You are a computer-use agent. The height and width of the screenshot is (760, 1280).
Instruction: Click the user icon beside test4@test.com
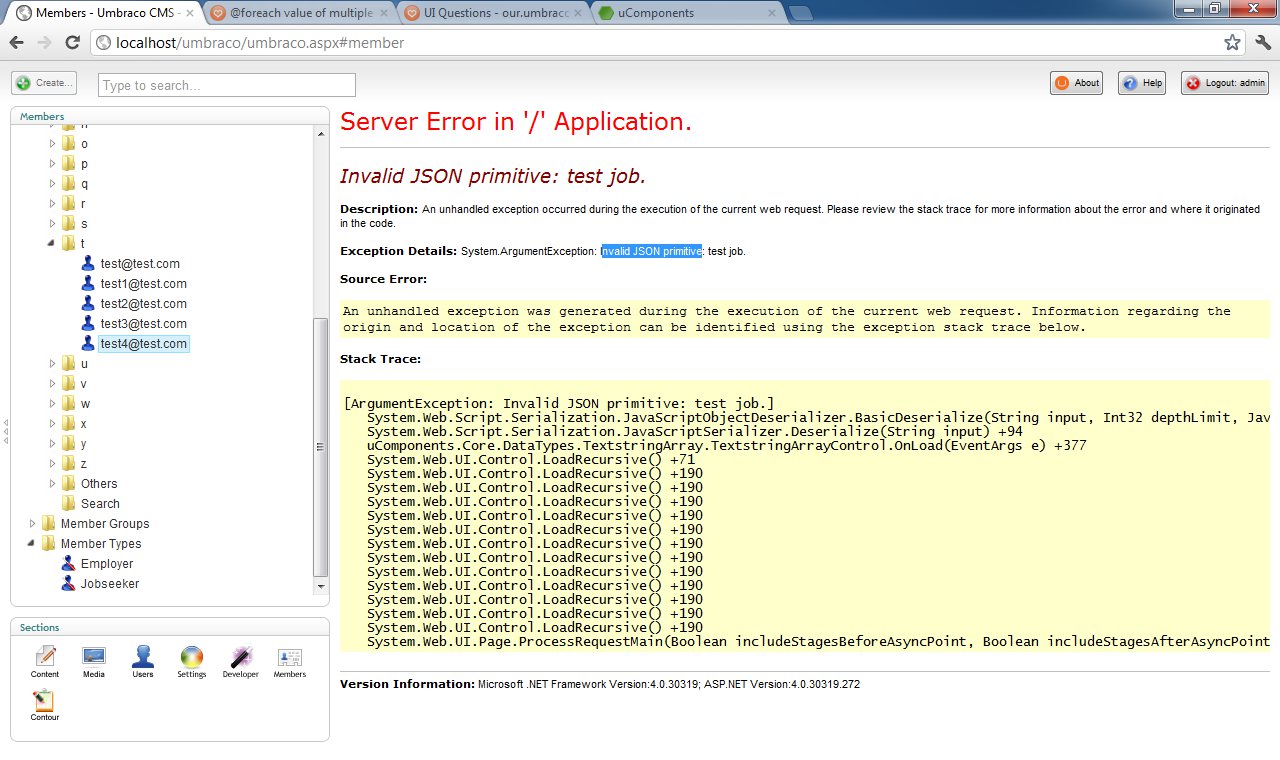pos(88,344)
